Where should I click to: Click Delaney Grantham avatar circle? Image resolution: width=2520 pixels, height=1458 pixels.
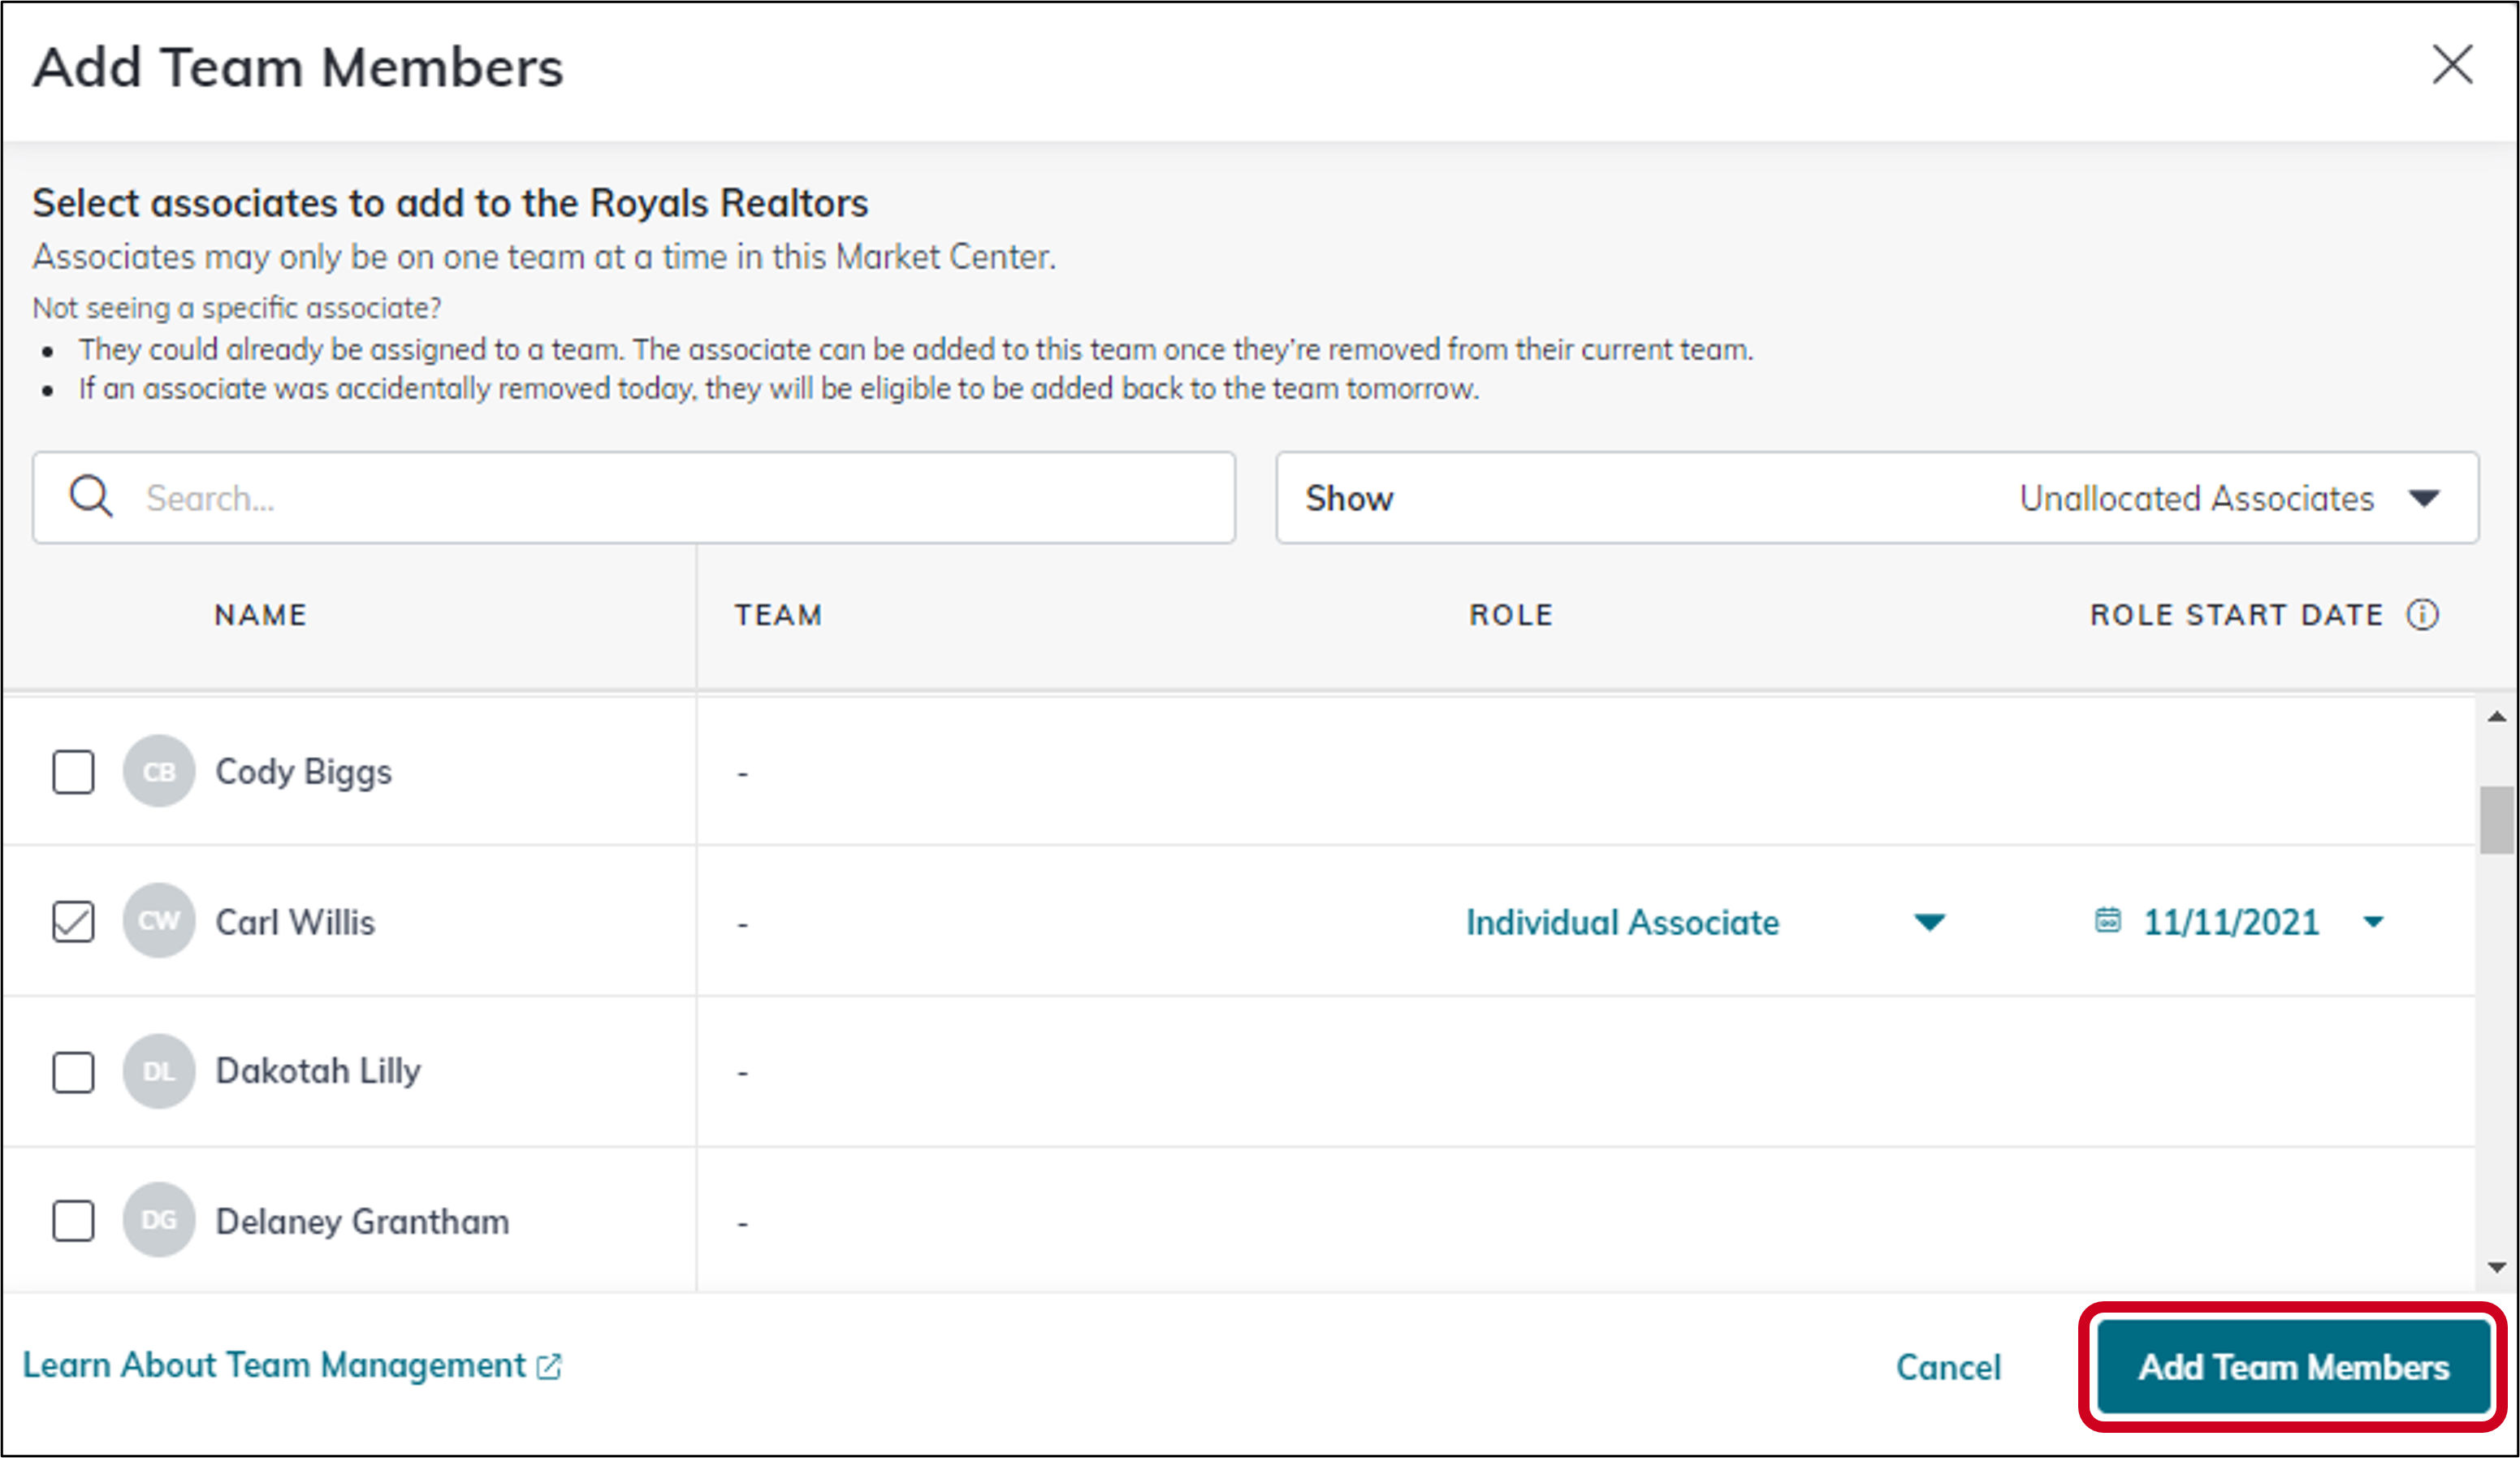pyautogui.click(x=158, y=1220)
